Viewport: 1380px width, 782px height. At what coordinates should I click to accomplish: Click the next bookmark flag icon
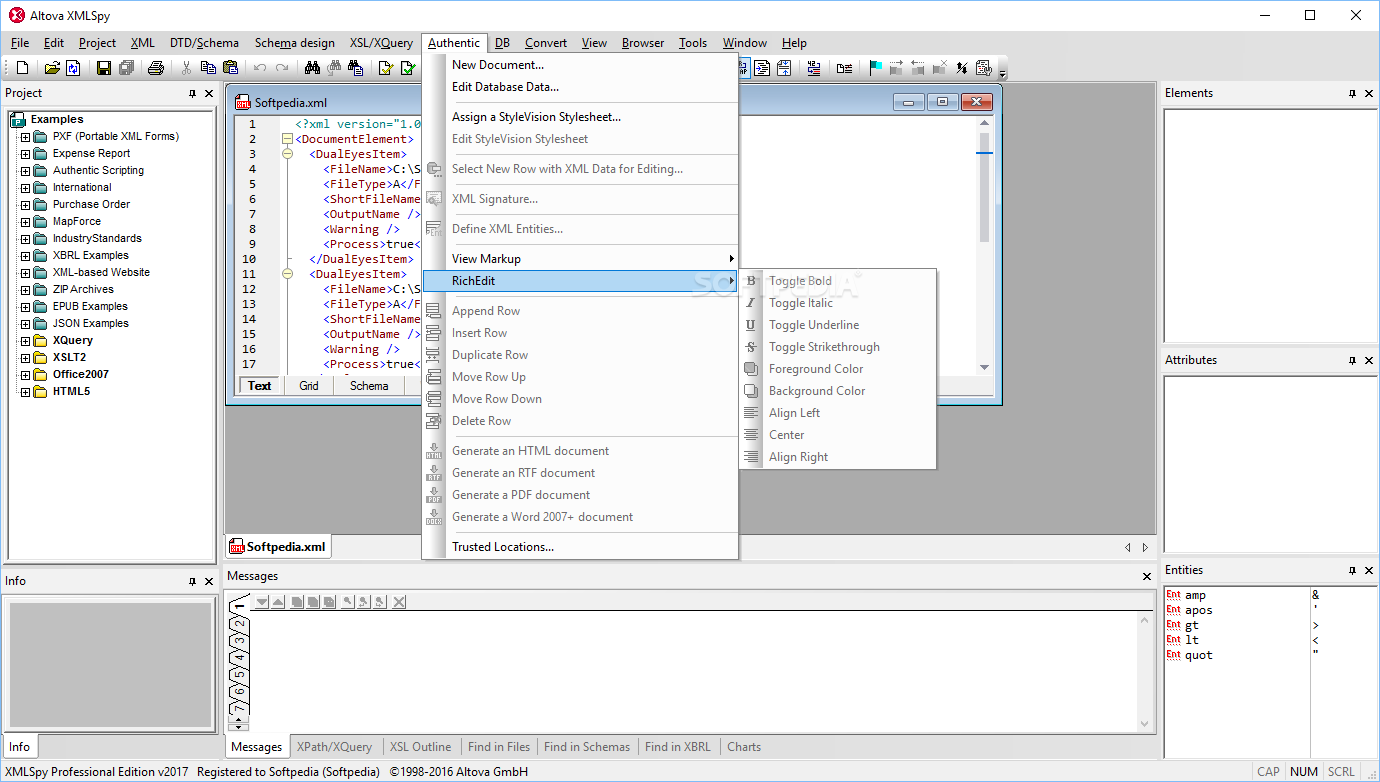tap(896, 68)
